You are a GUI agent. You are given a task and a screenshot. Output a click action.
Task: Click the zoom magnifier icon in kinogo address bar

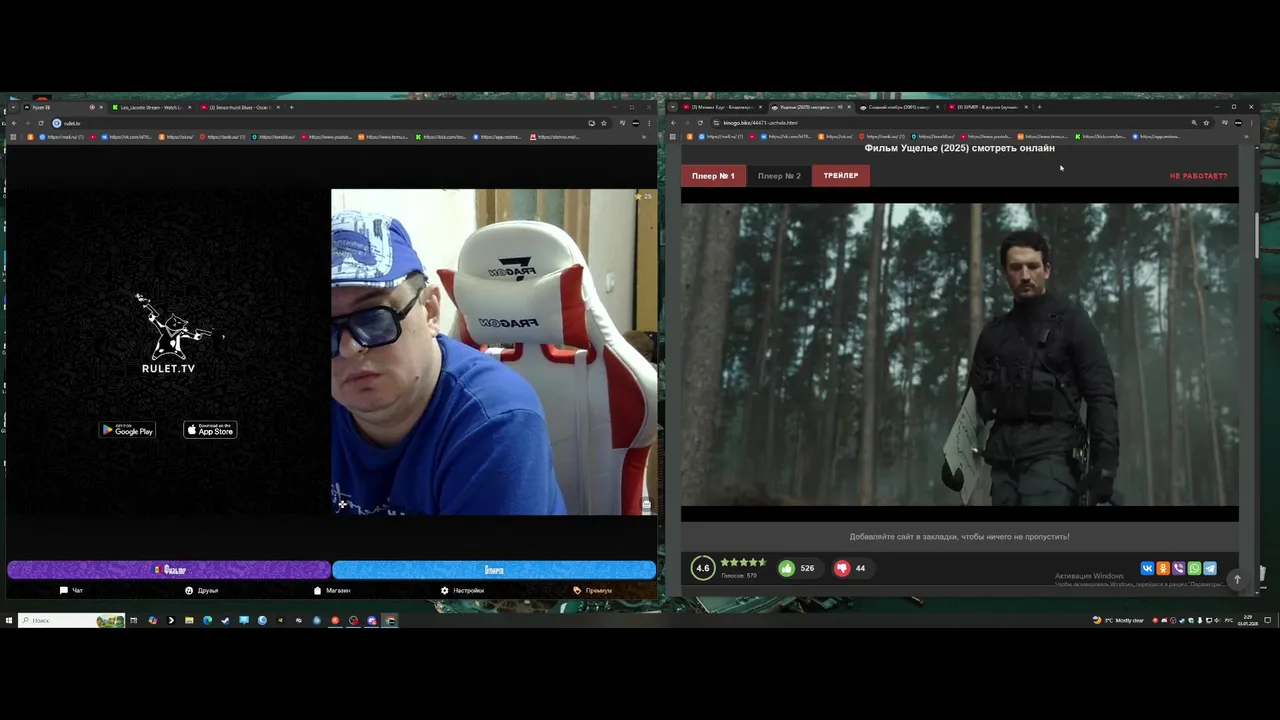(x=1194, y=122)
